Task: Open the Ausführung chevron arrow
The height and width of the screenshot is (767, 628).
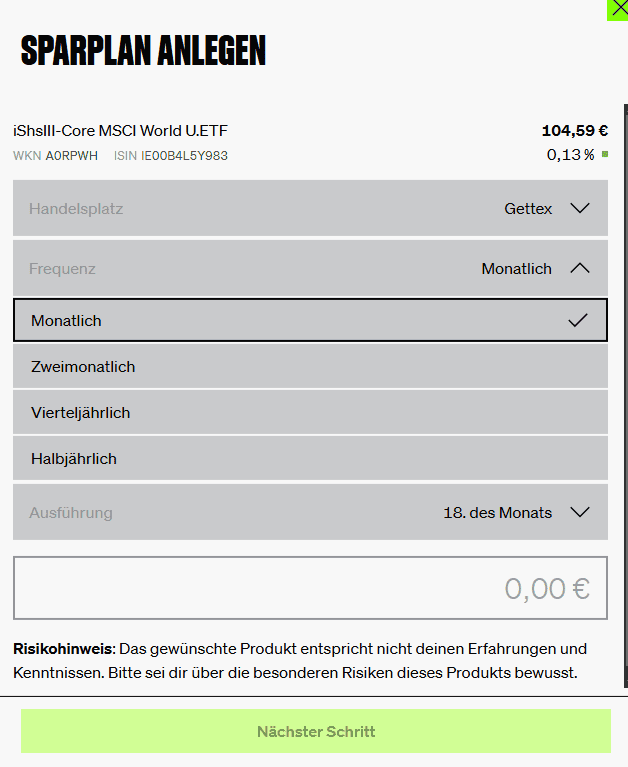Action: (580, 512)
